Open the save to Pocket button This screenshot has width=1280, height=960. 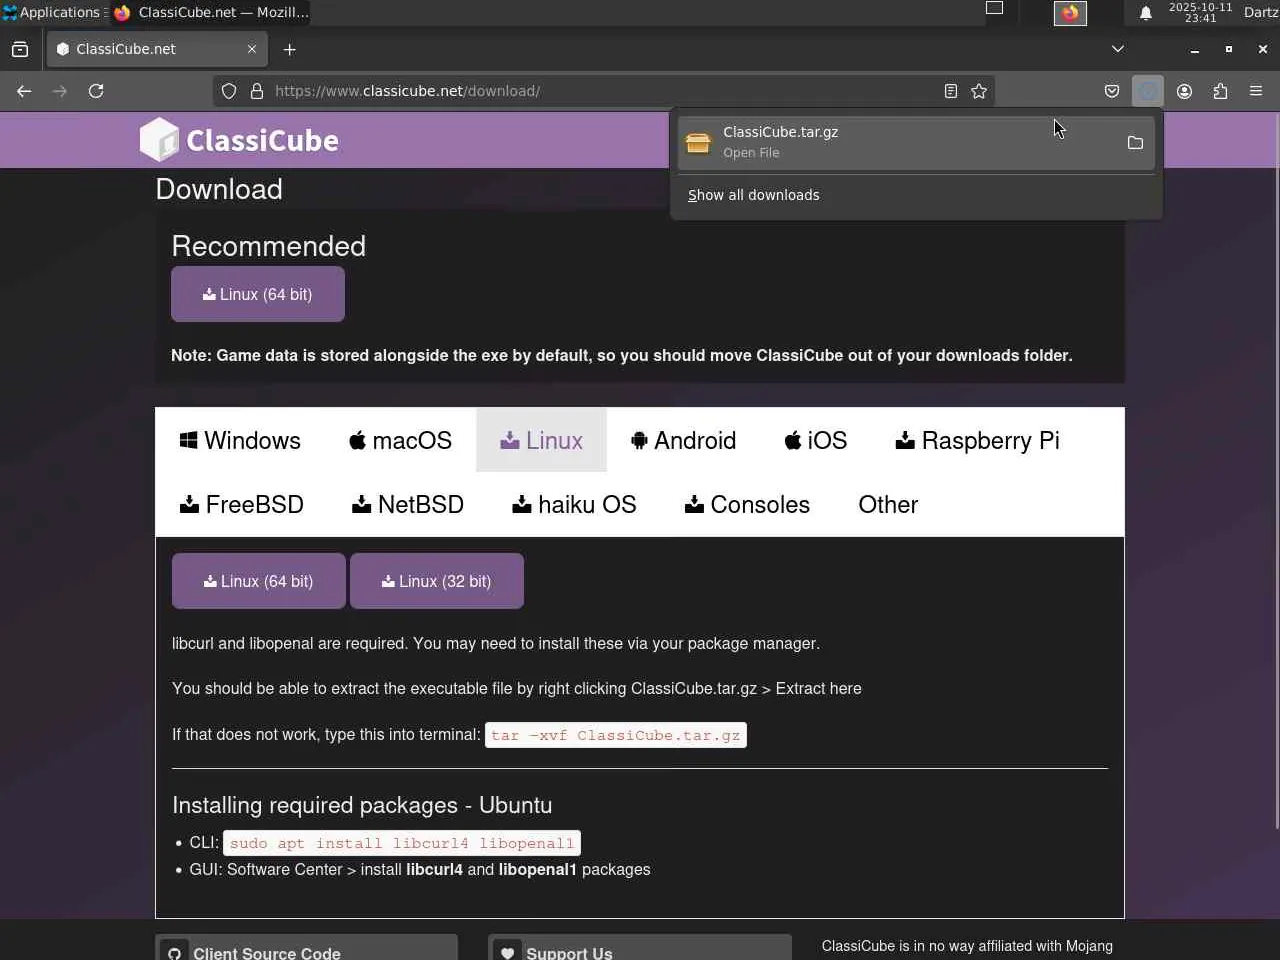[1112, 91]
